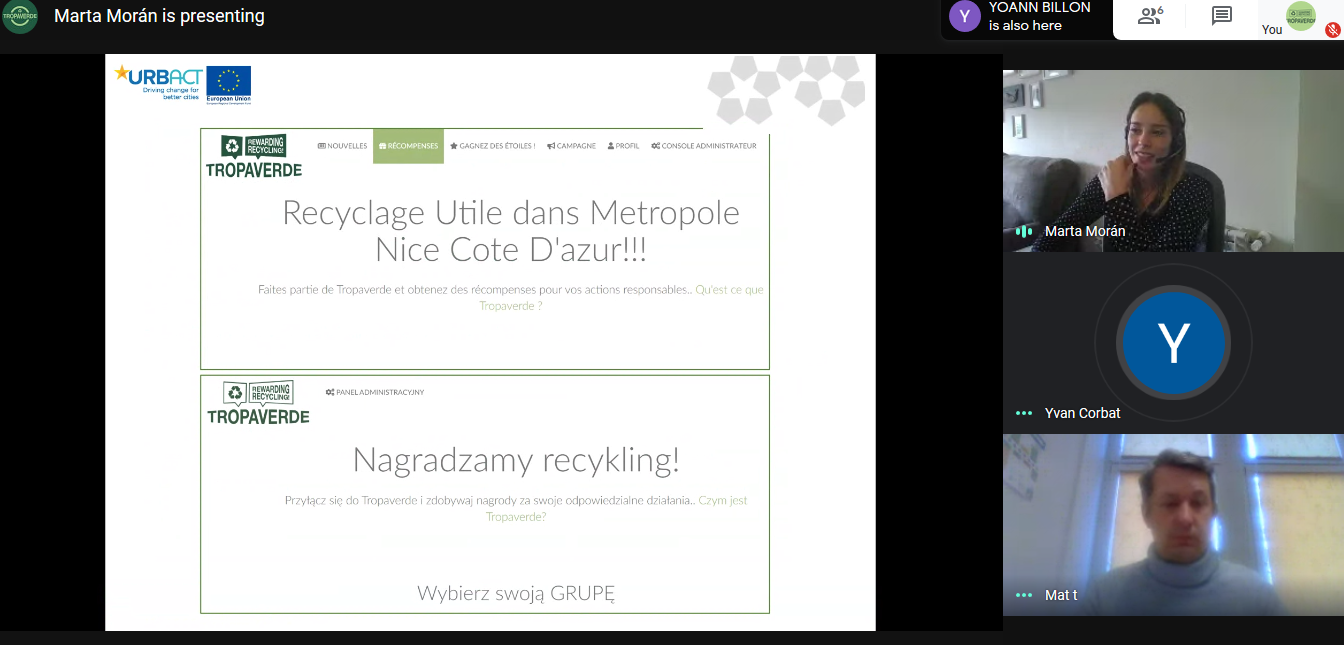Click the audio indicator beside Marta Morán

click(1024, 231)
